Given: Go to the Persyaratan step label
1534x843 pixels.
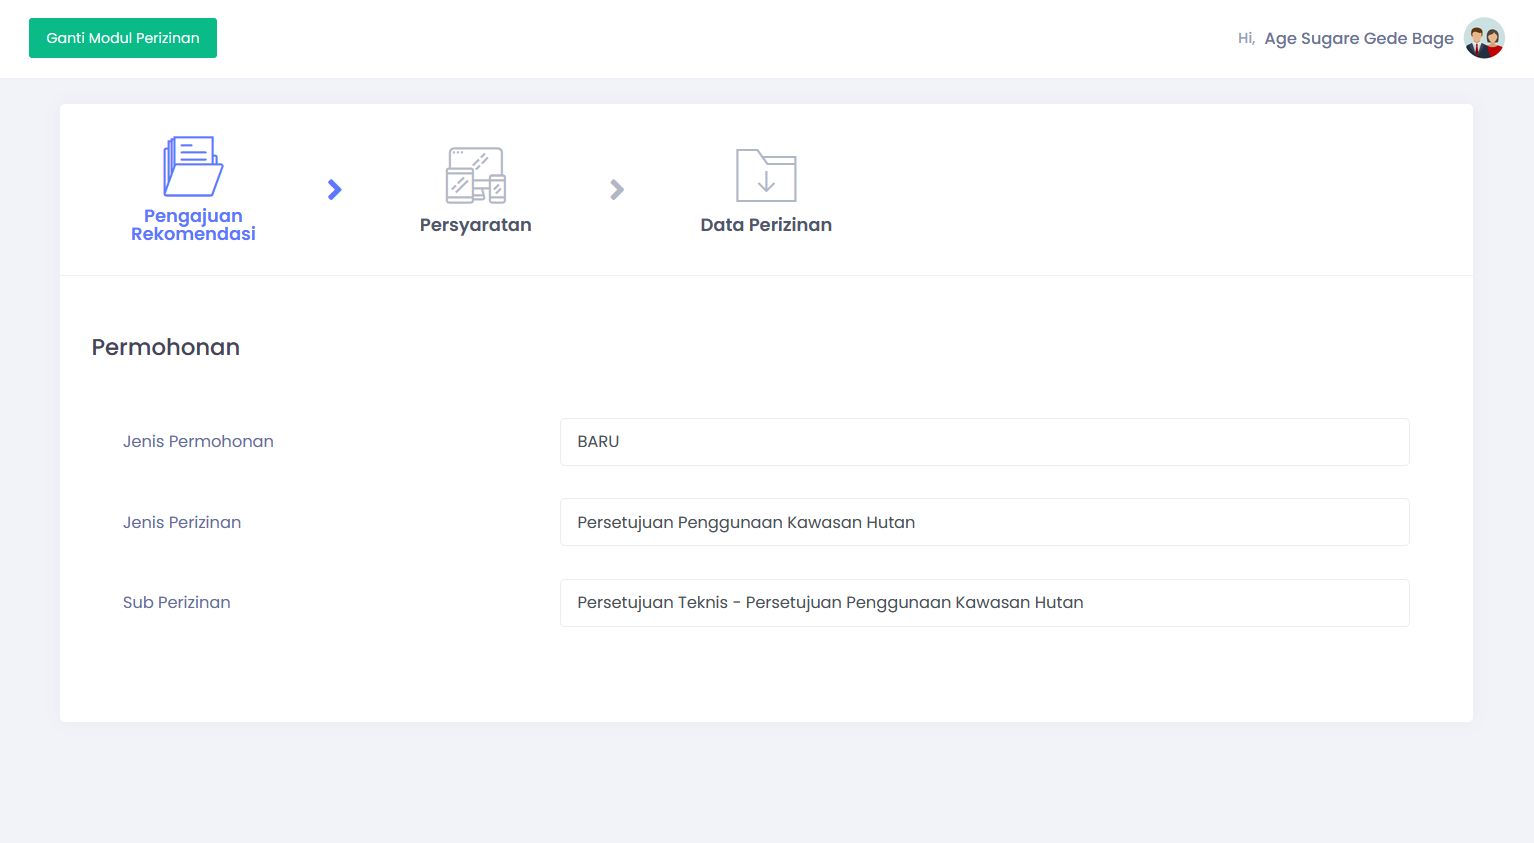Looking at the screenshot, I should coord(475,225).
